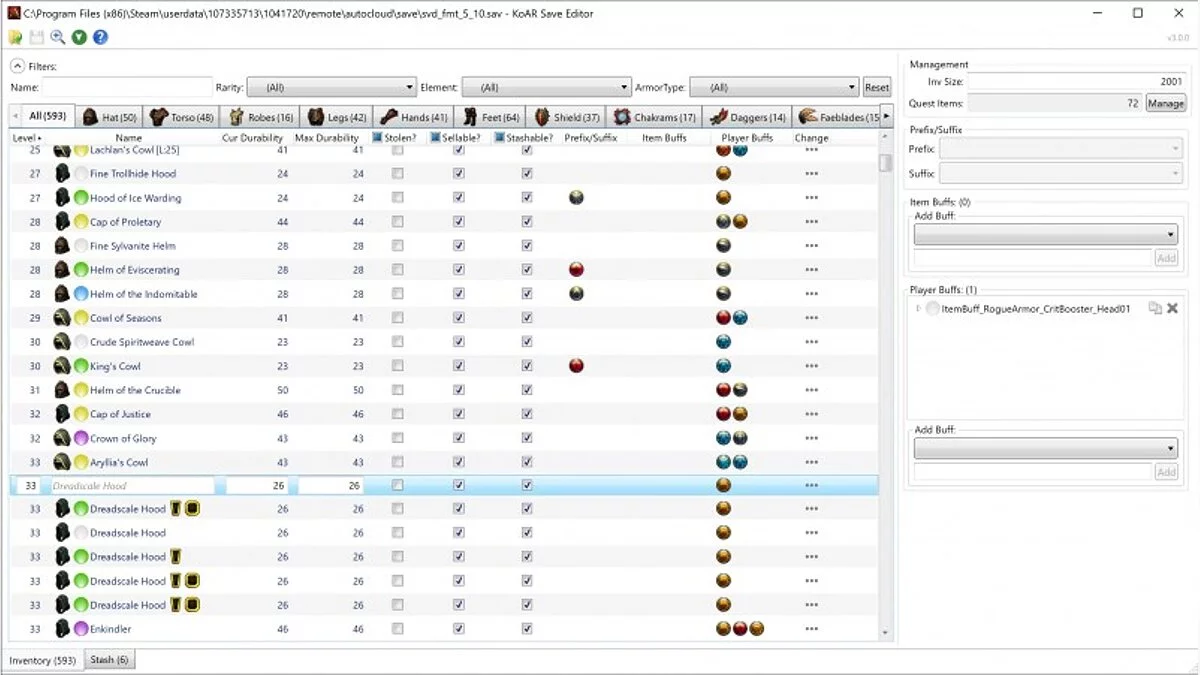The height and width of the screenshot is (675, 1200).
Task: Uncheck Sellable for Cap of Justice
Action: coord(459,414)
